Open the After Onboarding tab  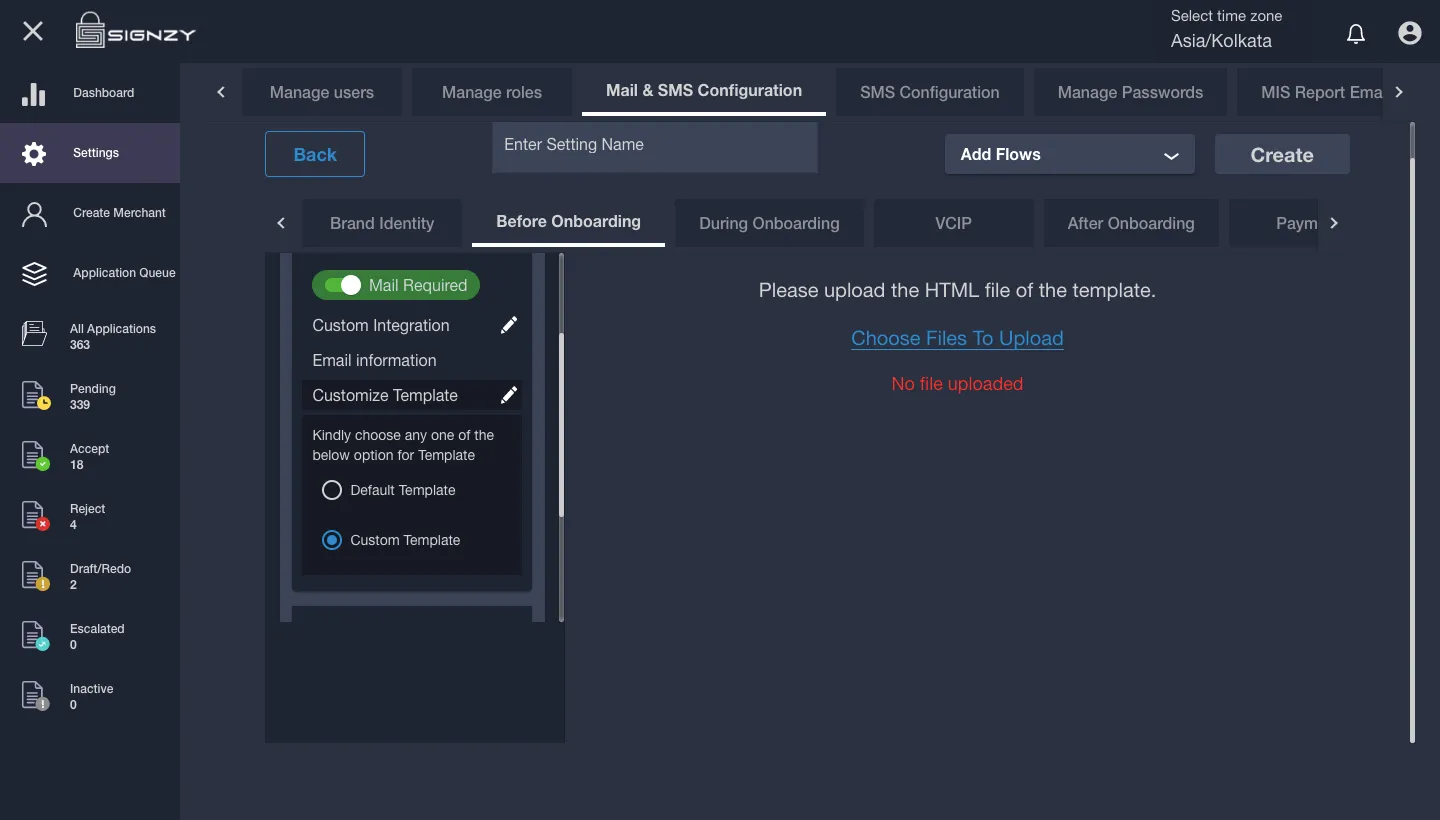point(1131,223)
